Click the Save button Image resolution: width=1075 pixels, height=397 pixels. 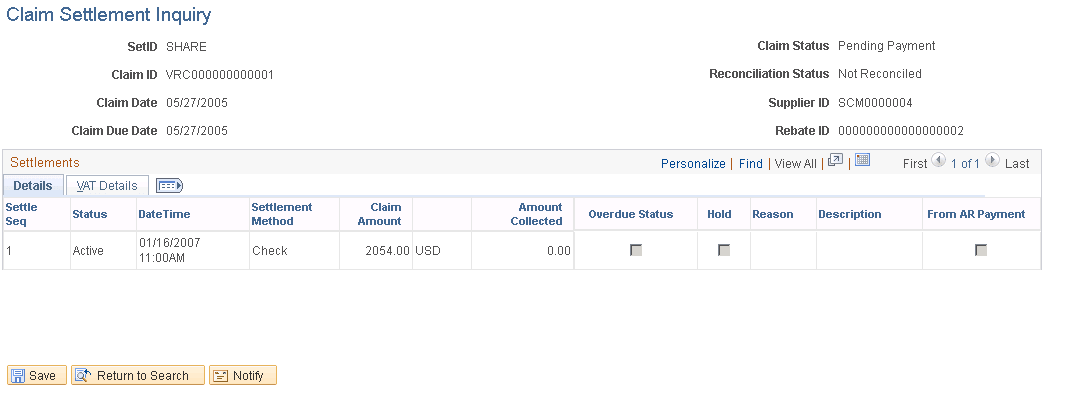37,376
